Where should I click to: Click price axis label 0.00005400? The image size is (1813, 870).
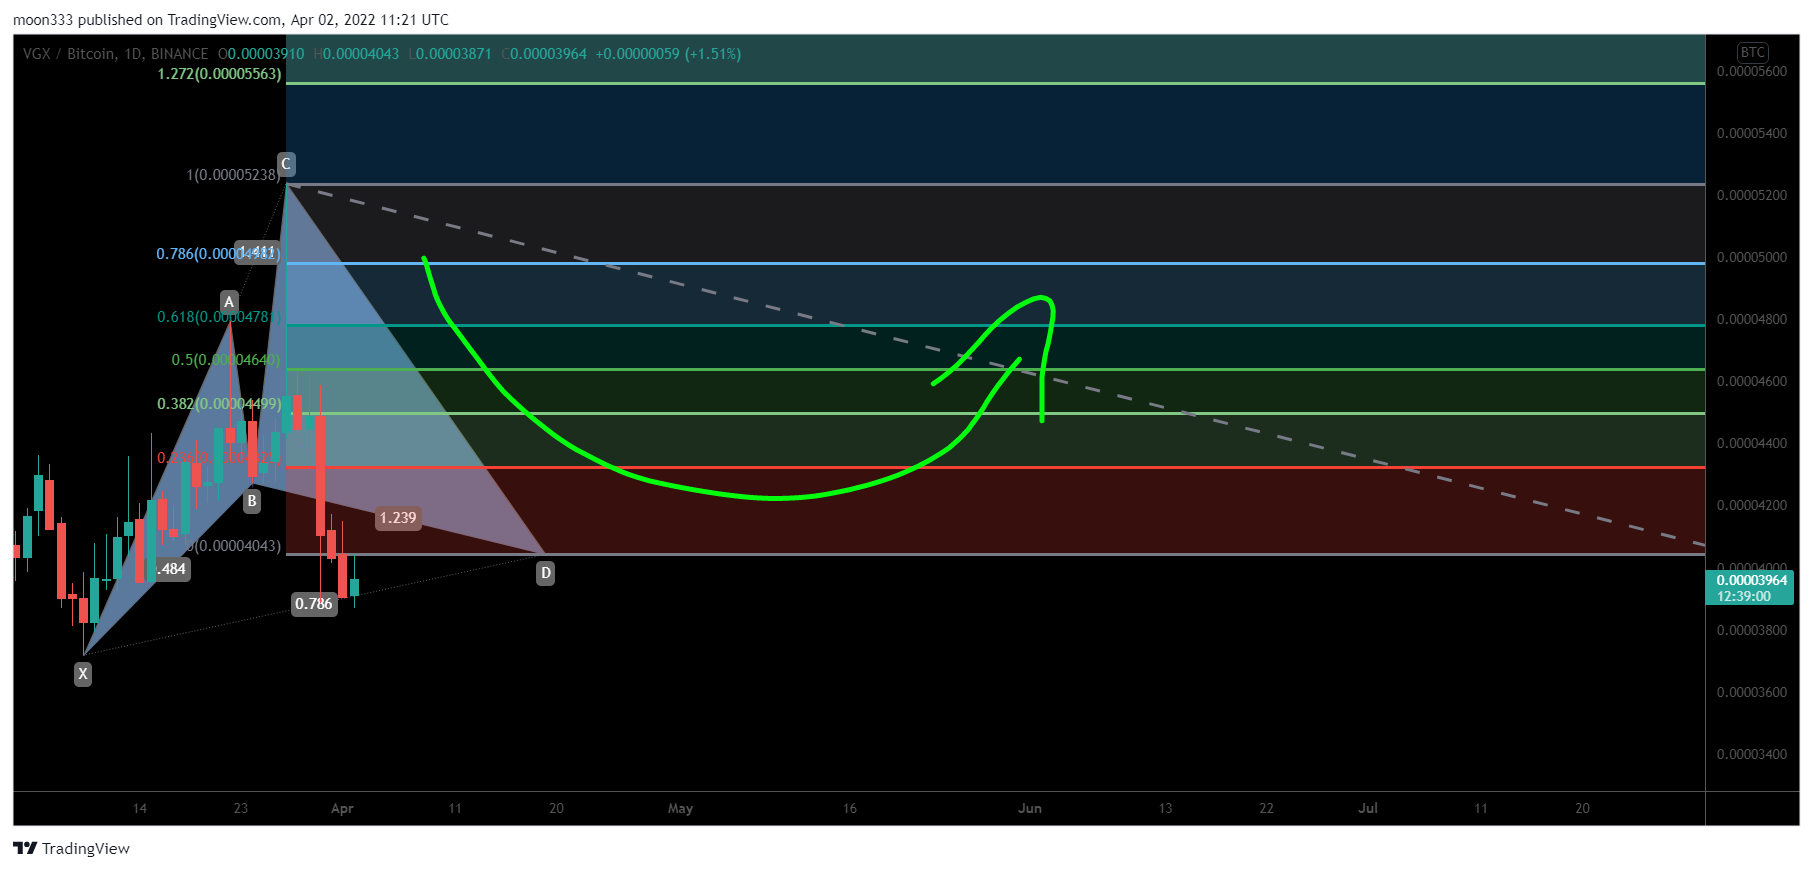[1751, 134]
